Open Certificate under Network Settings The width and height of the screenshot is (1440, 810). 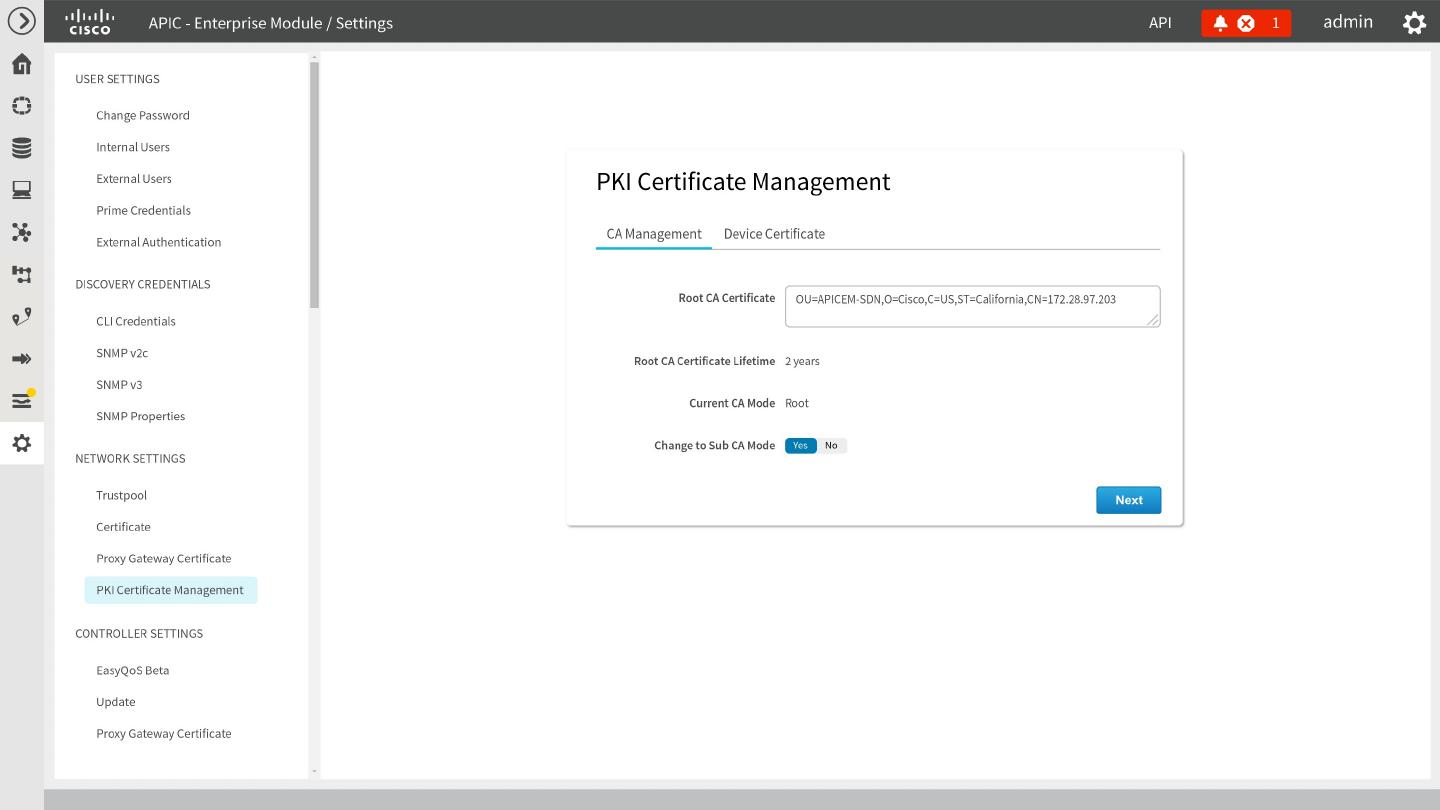click(x=123, y=527)
